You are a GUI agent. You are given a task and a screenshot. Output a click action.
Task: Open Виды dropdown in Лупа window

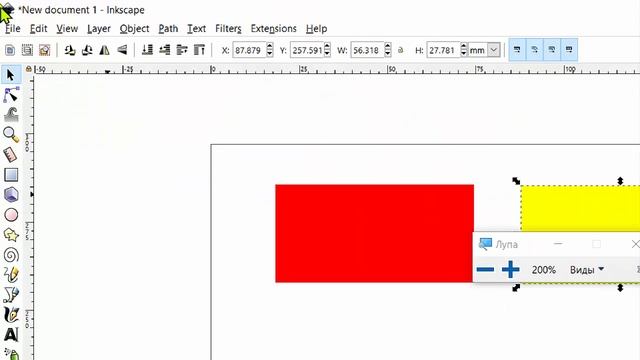pyautogui.click(x=587, y=270)
